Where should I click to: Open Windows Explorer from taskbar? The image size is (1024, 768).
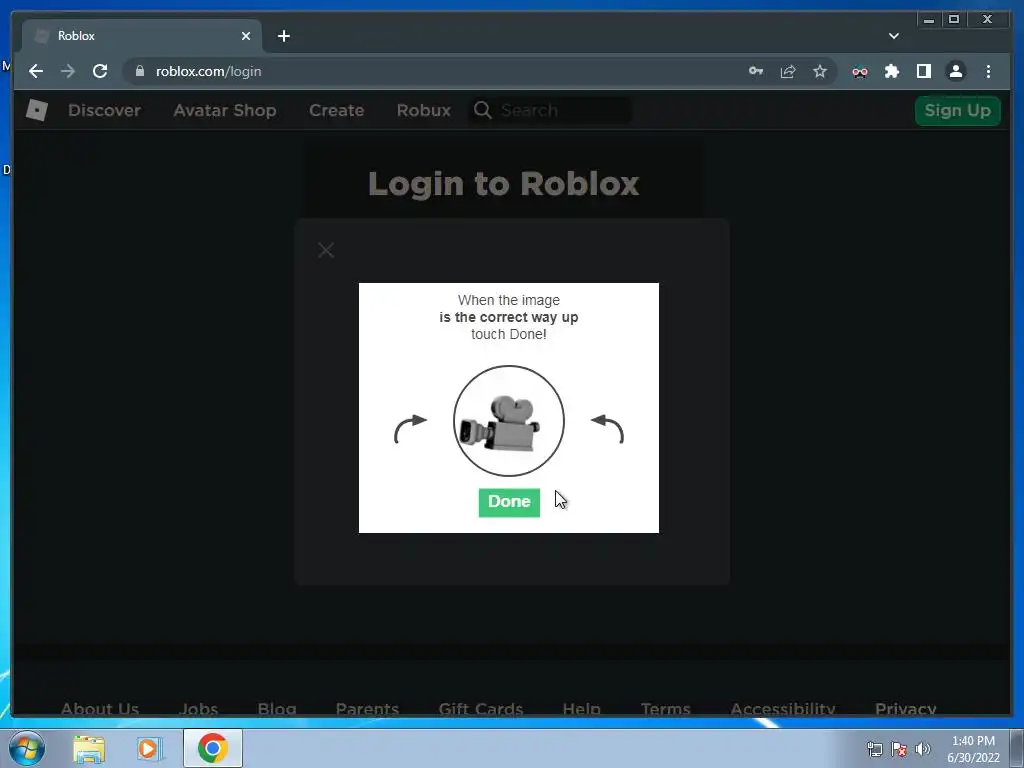[89, 748]
